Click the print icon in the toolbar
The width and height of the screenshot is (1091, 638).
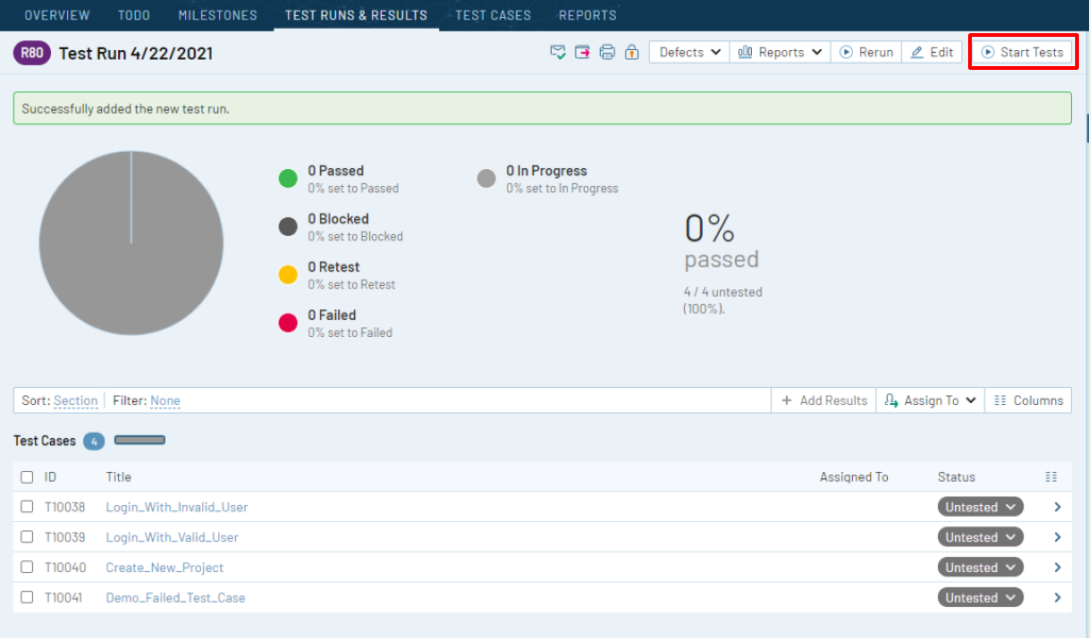coord(607,52)
